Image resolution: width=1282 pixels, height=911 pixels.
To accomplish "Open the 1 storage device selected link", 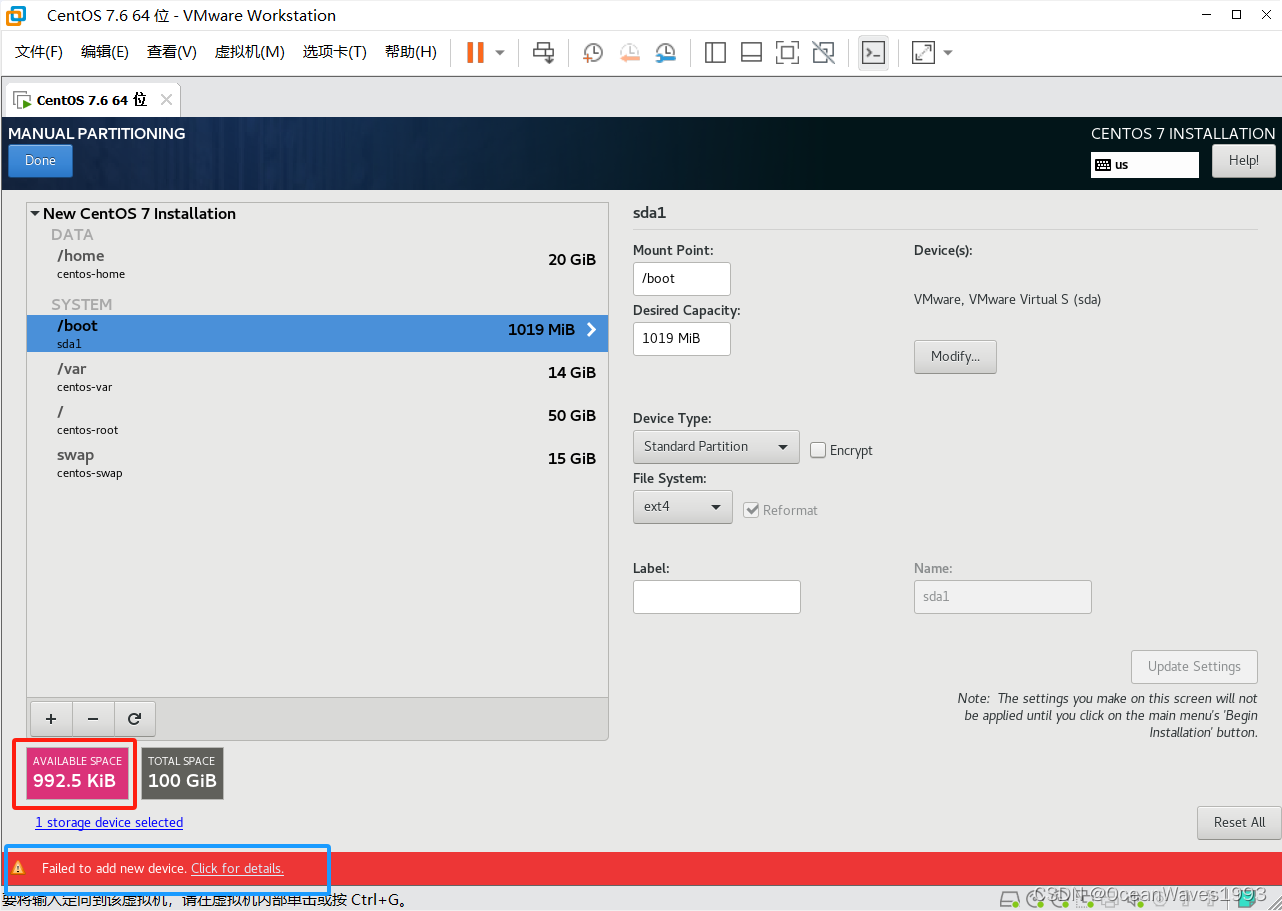I will tap(109, 822).
